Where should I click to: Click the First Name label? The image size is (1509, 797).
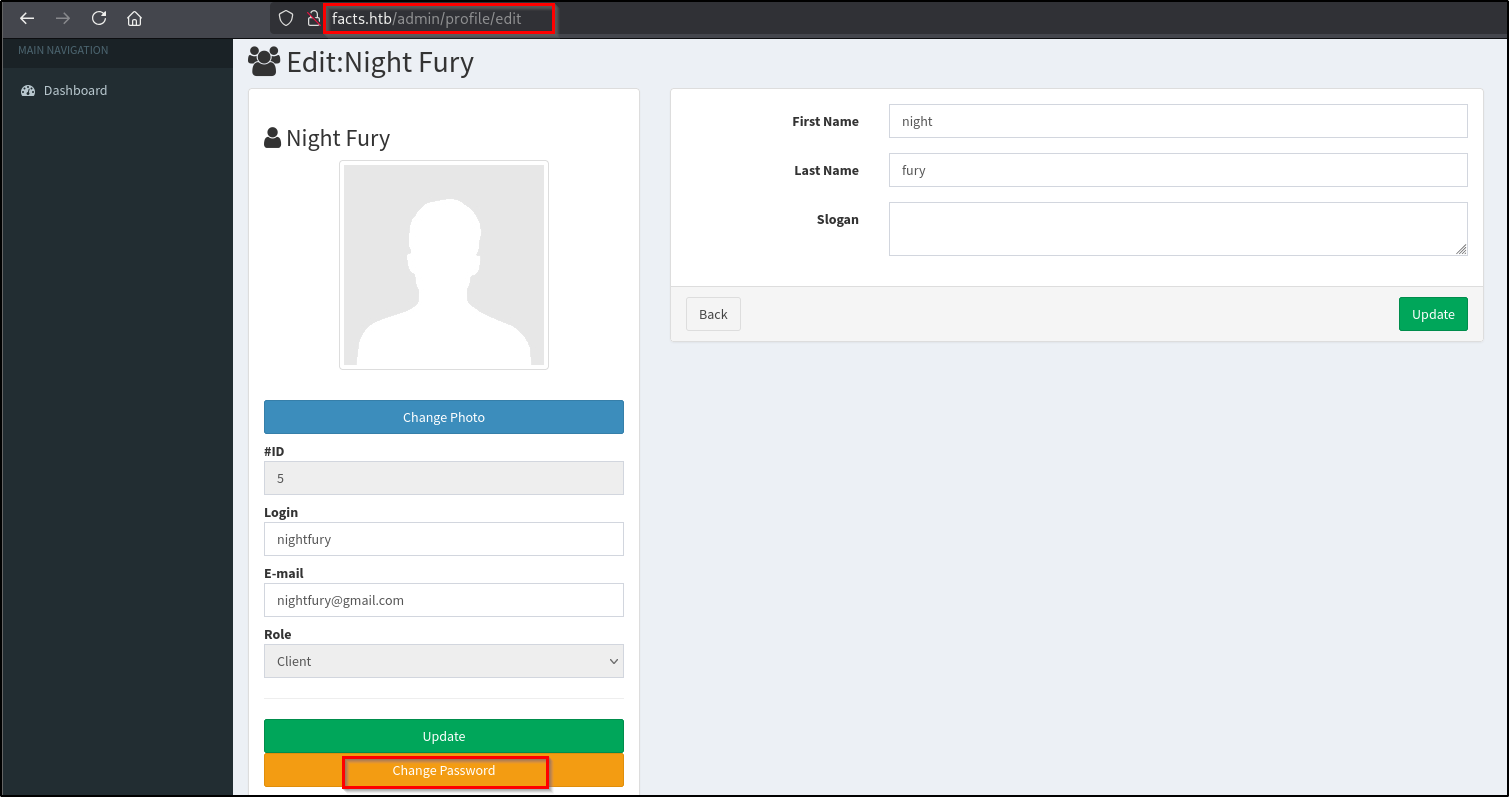click(825, 121)
